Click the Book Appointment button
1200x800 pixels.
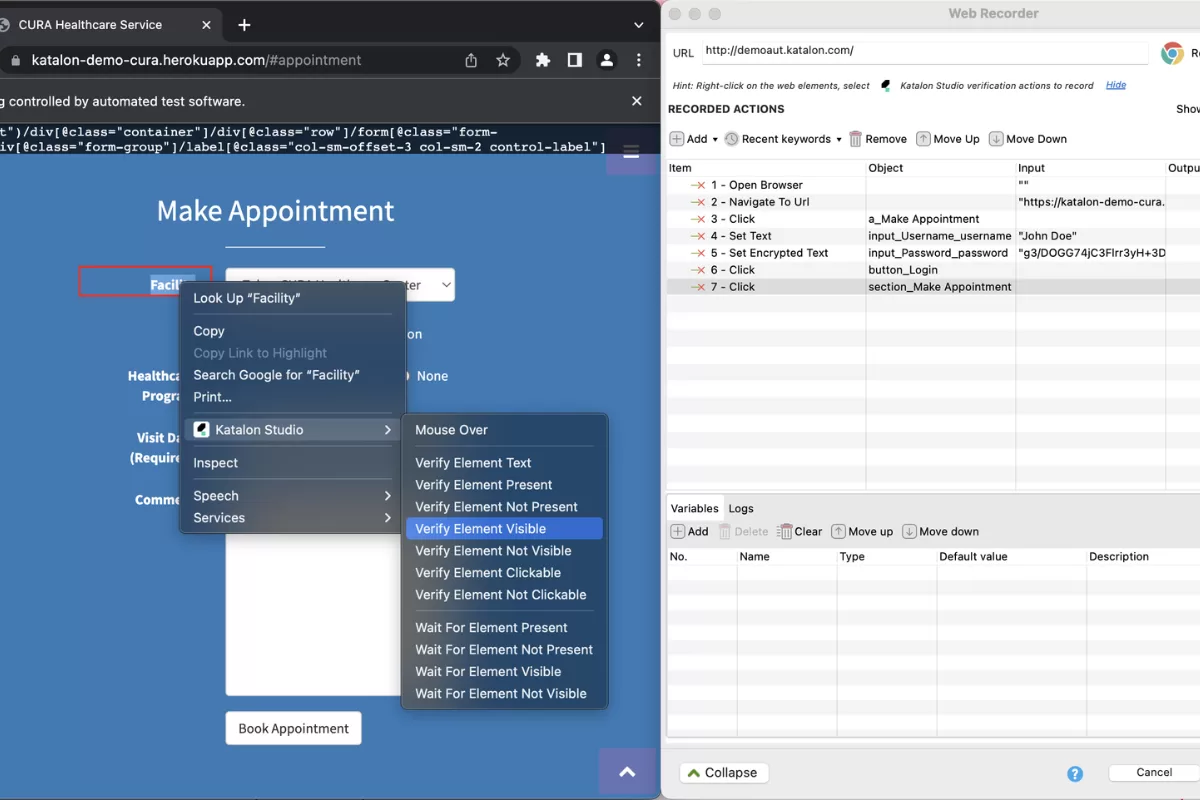tap(293, 728)
